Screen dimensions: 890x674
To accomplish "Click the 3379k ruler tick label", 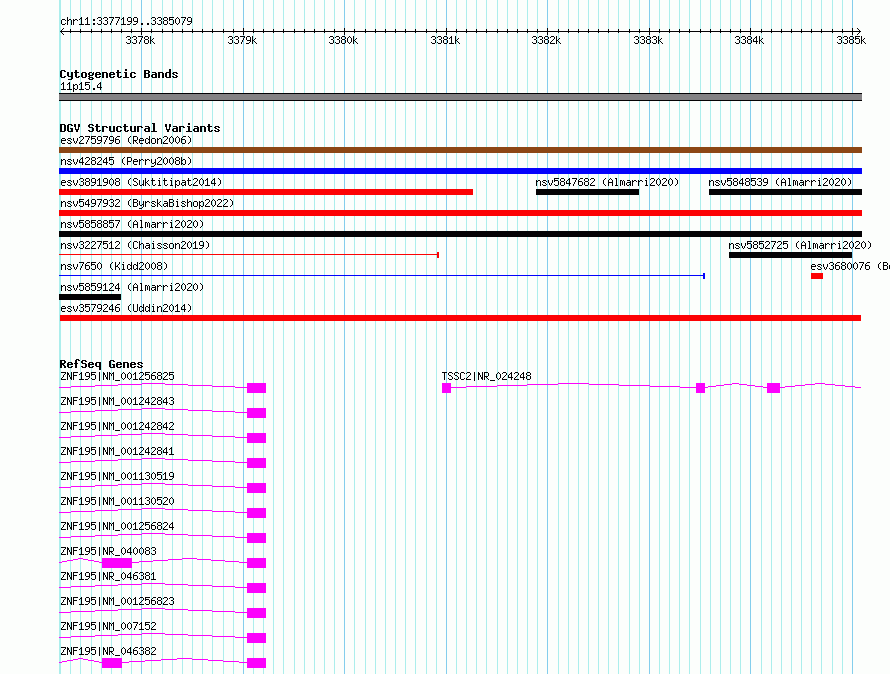I will 242,40.
